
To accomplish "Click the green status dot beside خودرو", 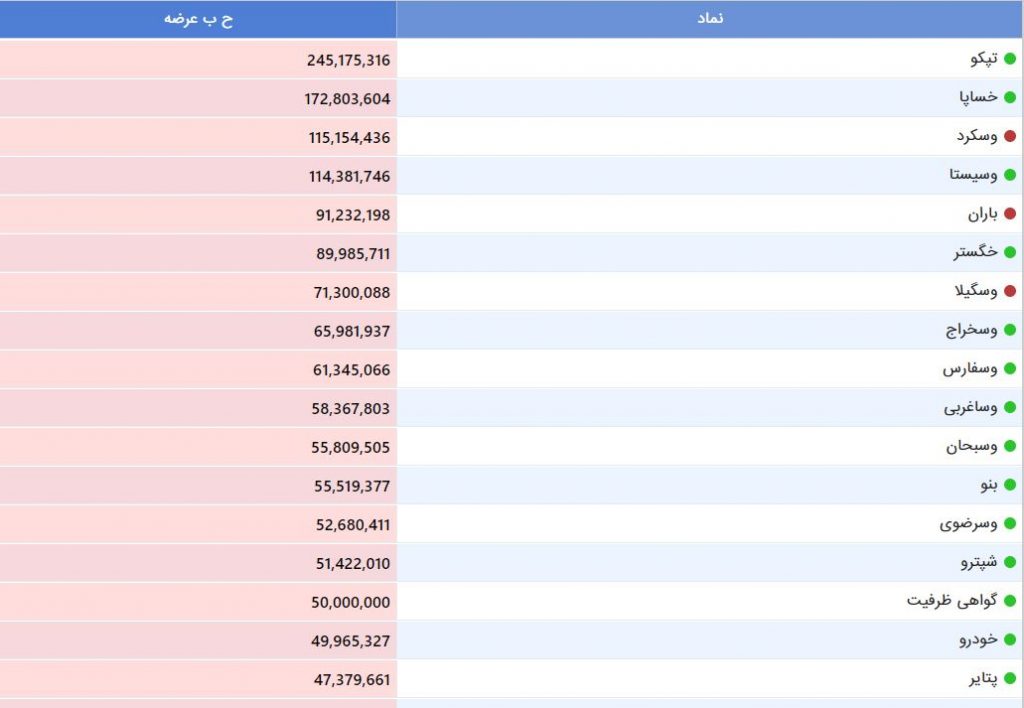I will point(1010,640).
